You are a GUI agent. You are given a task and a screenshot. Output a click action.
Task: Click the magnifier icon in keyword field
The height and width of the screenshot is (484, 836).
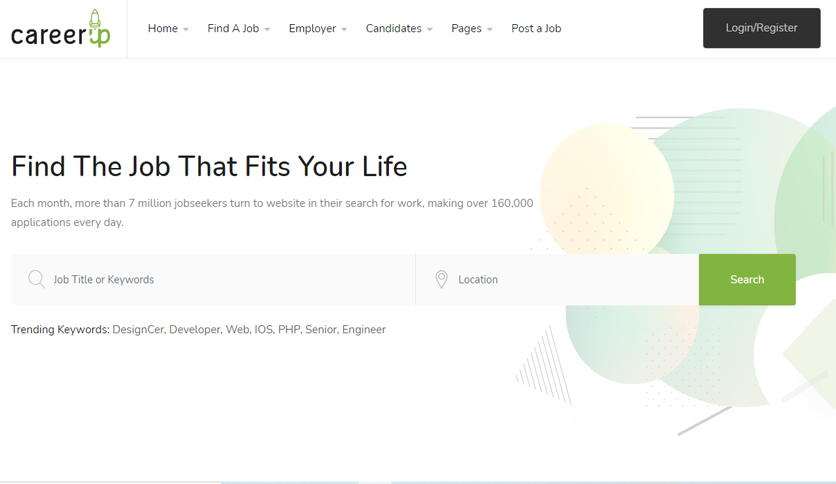click(x=36, y=279)
